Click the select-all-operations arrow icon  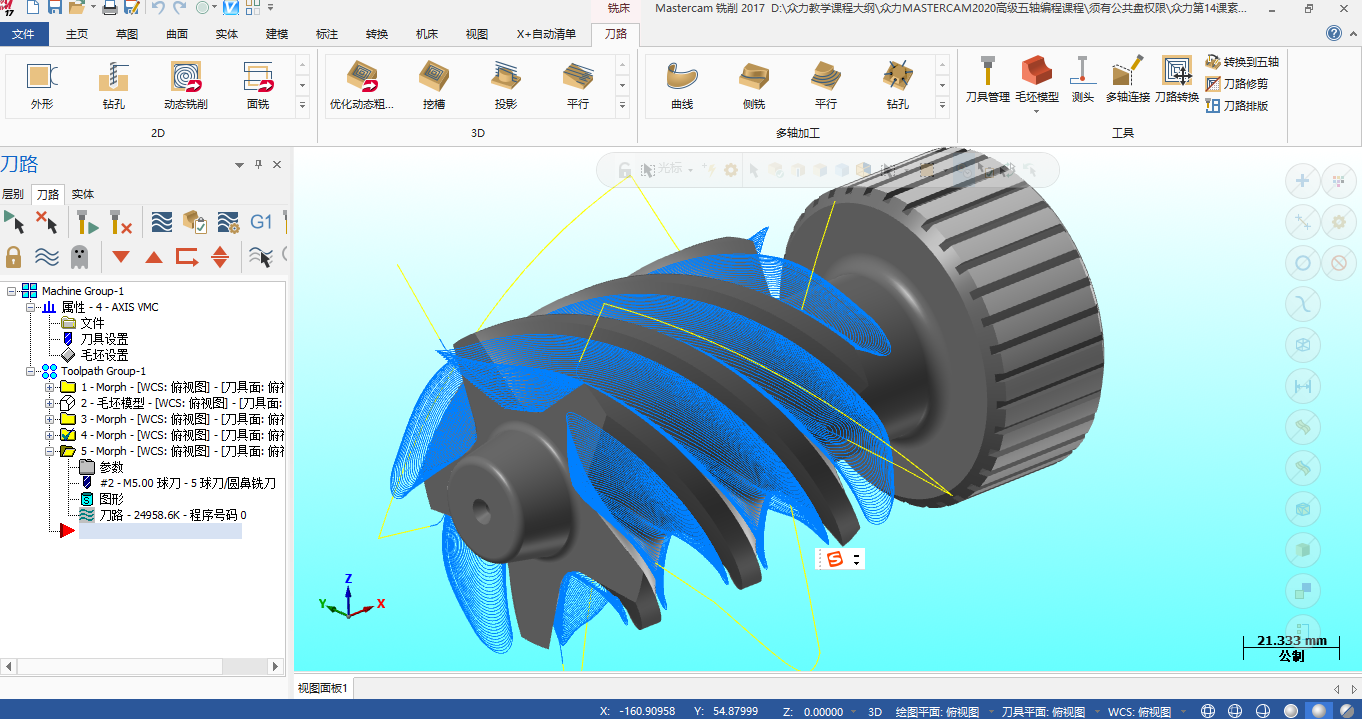(x=14, y=222)
